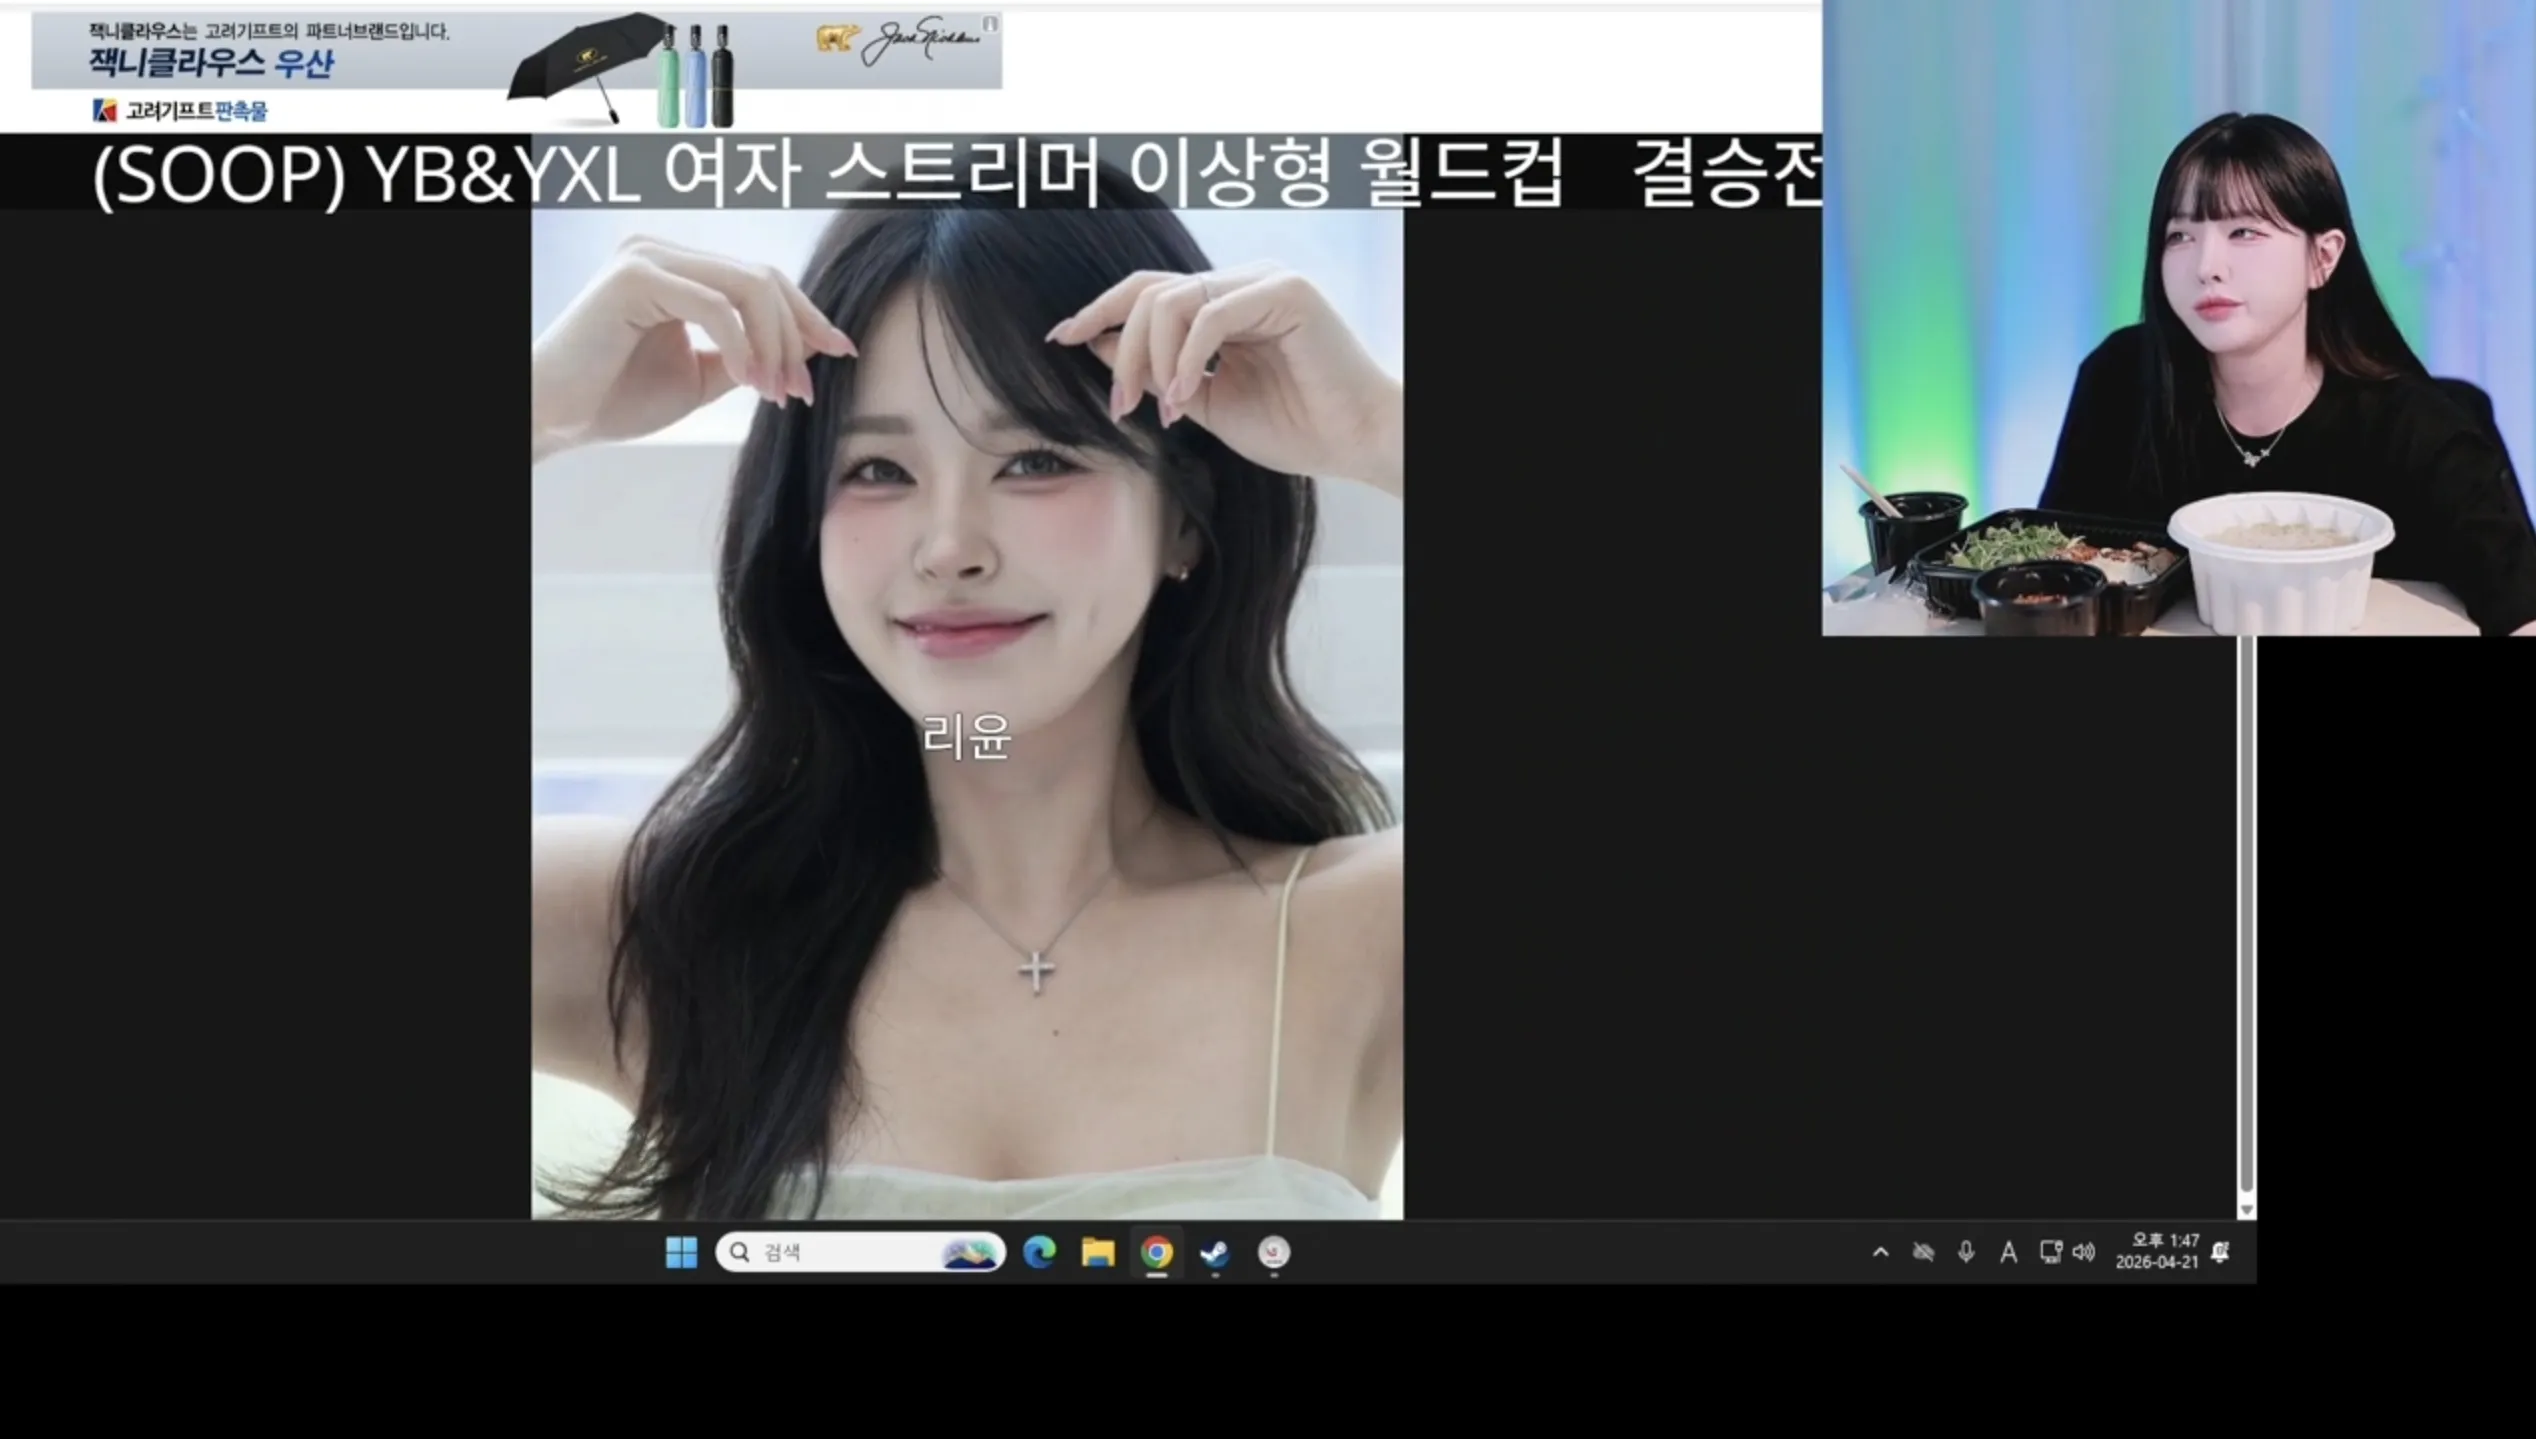This screenshot has height=1439, width=2536.
Task: Launch Google Chrome from the taskbar
Action: [x=1156, y=1252]
